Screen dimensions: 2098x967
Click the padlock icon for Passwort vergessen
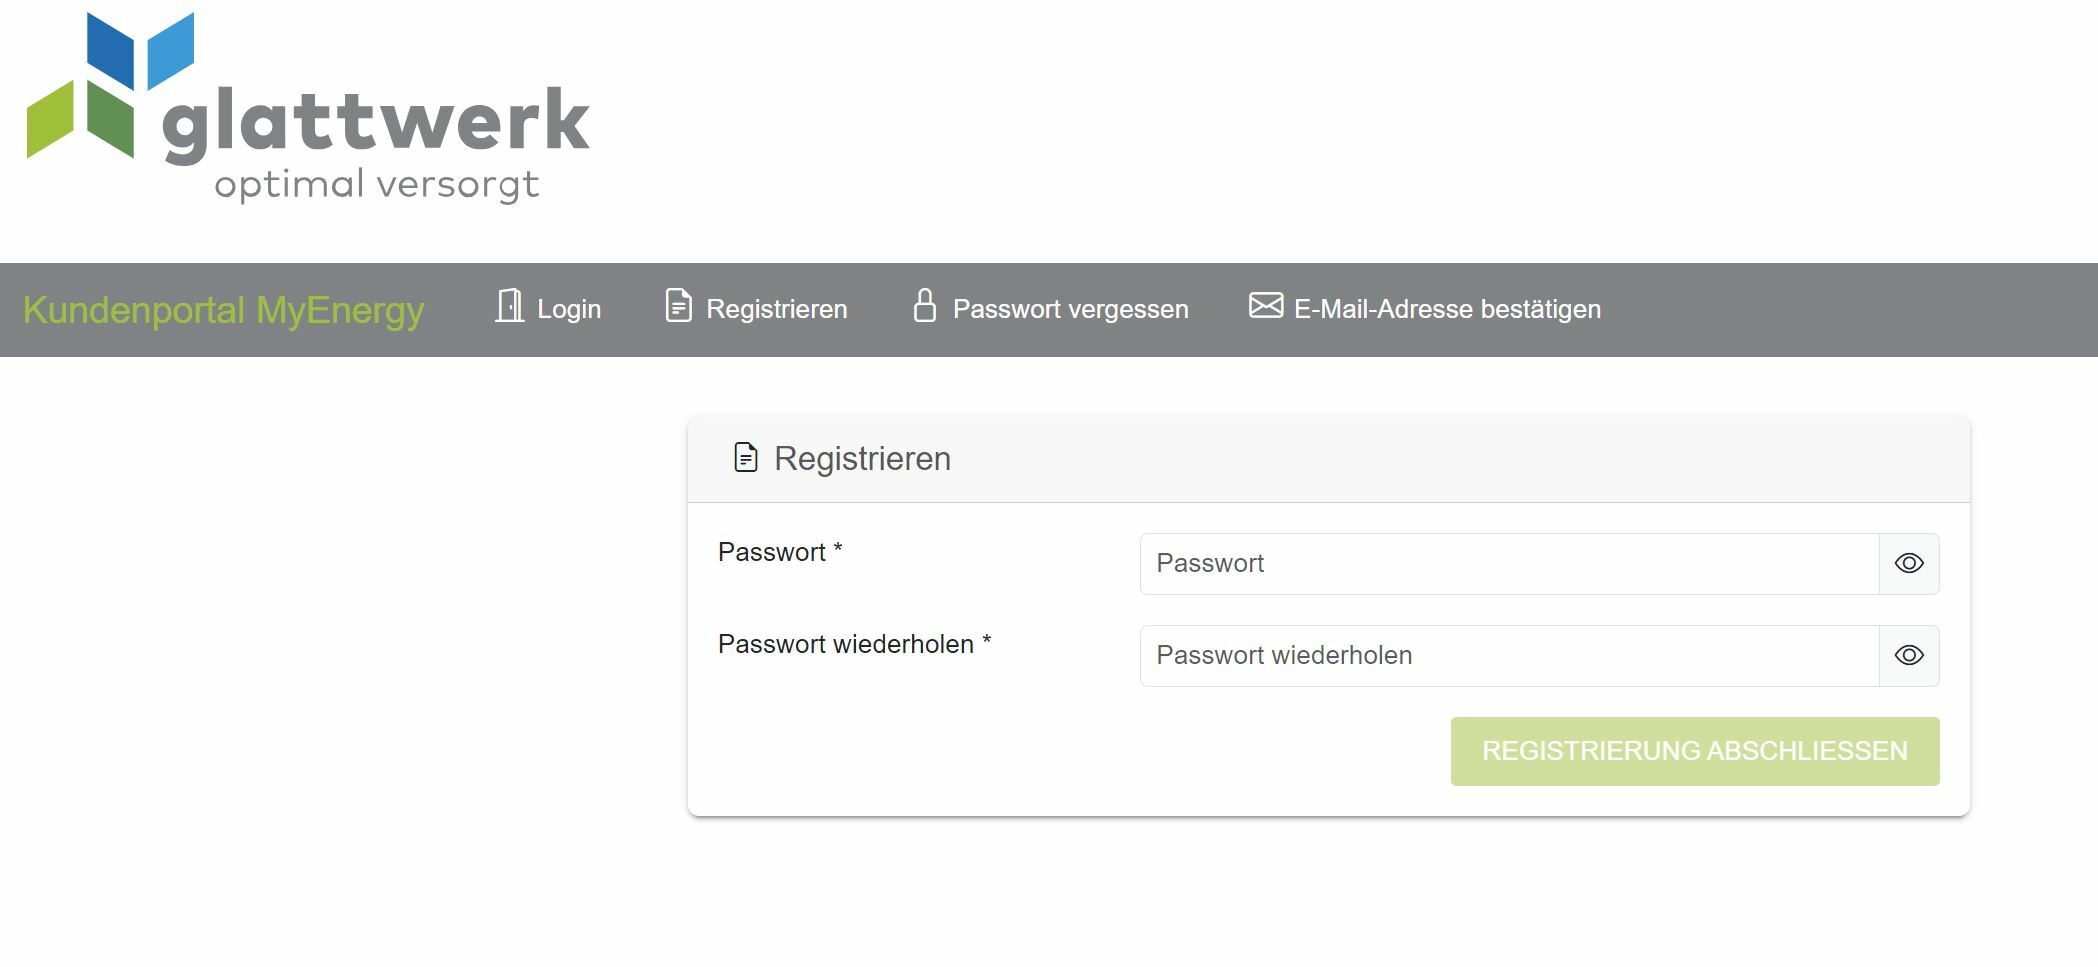click(x=925, y=306)
